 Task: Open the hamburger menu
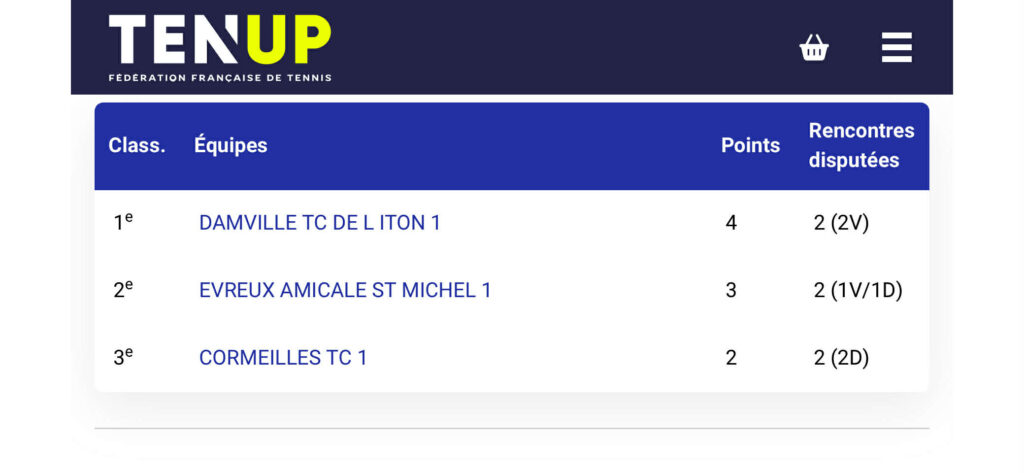click(896, 47)
